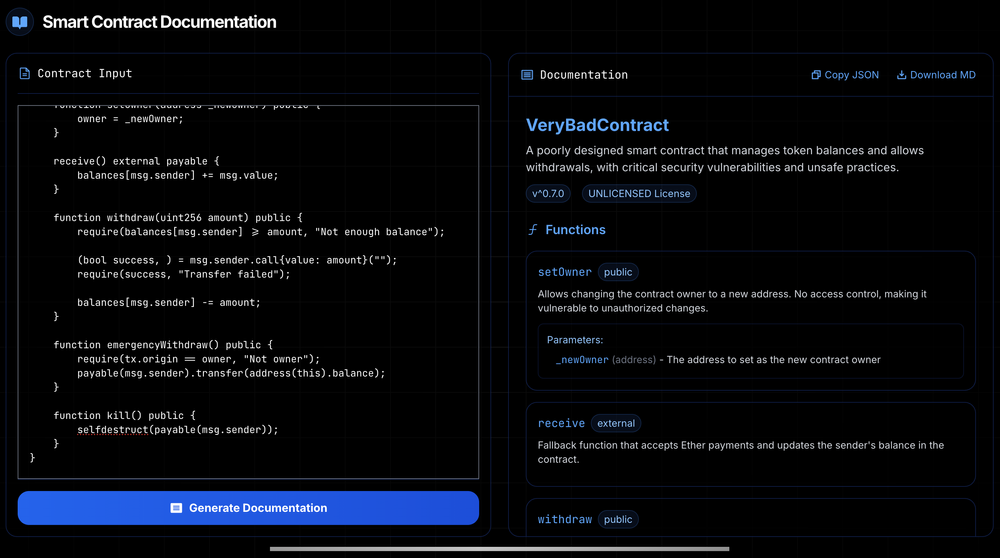This screenshot has height=558, width=1000.
Task: Click the 'balances[msg.sender] -= amount;' line
Action: click(169, 303)
